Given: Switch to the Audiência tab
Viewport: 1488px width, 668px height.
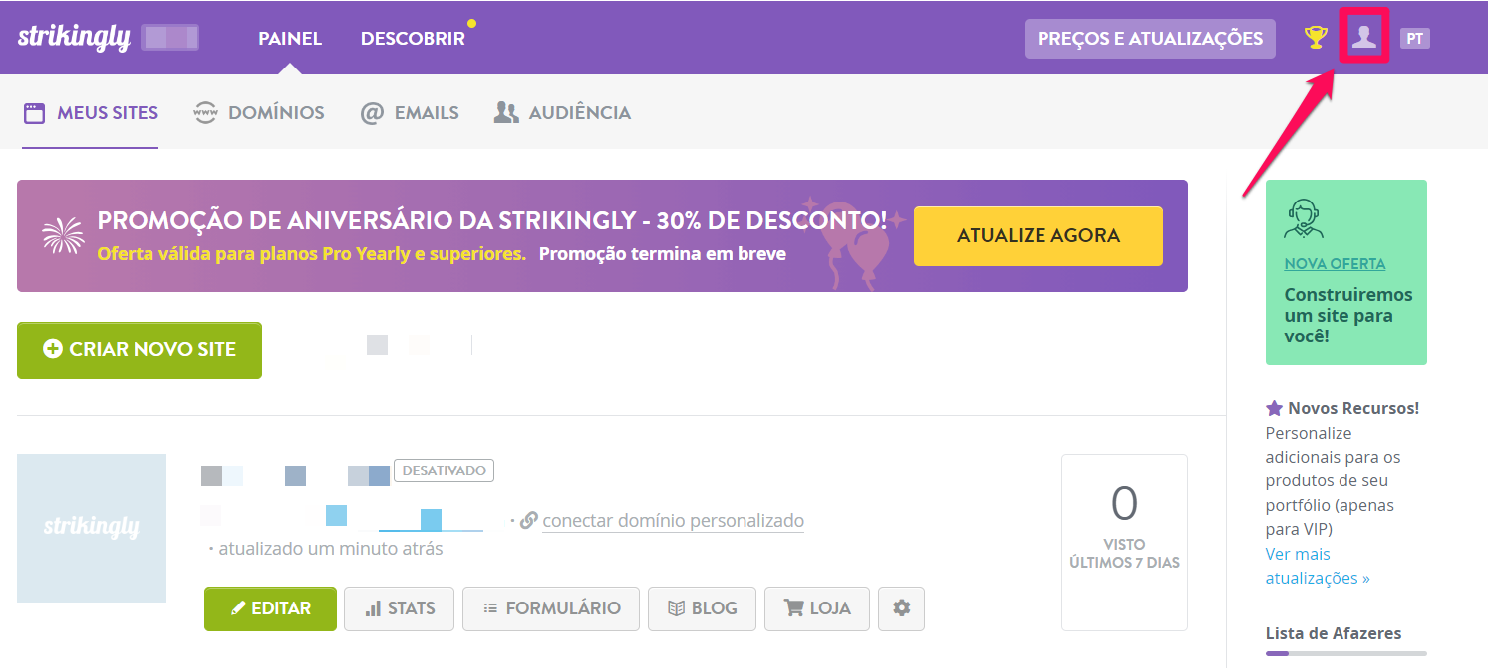Looking at the screenshot, I should point(562,113).
